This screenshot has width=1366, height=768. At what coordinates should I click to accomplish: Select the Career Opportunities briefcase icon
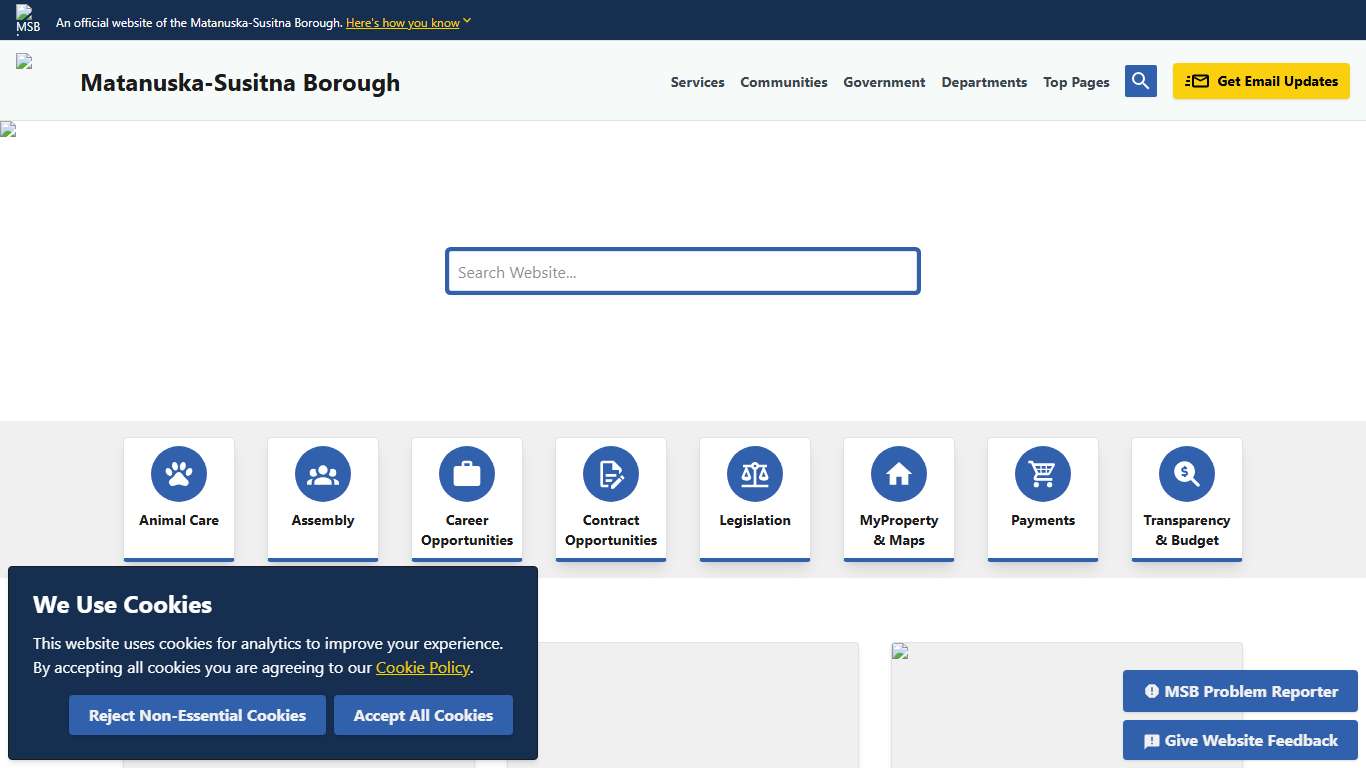tap(467, 474)
